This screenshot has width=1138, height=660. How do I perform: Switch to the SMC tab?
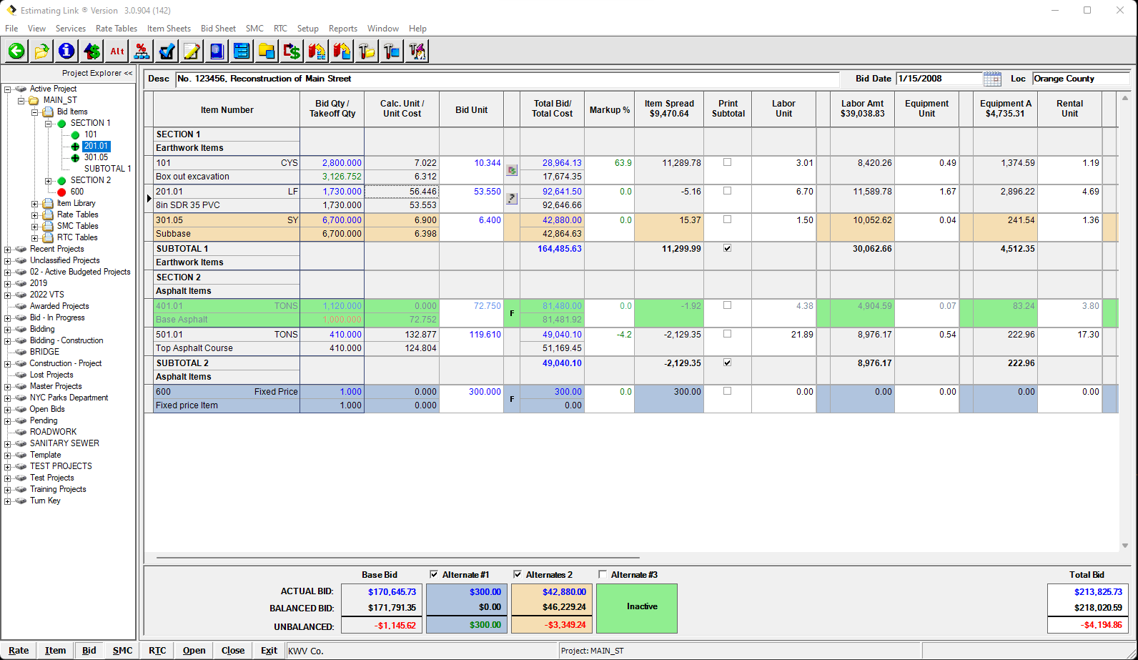(122, 649)
